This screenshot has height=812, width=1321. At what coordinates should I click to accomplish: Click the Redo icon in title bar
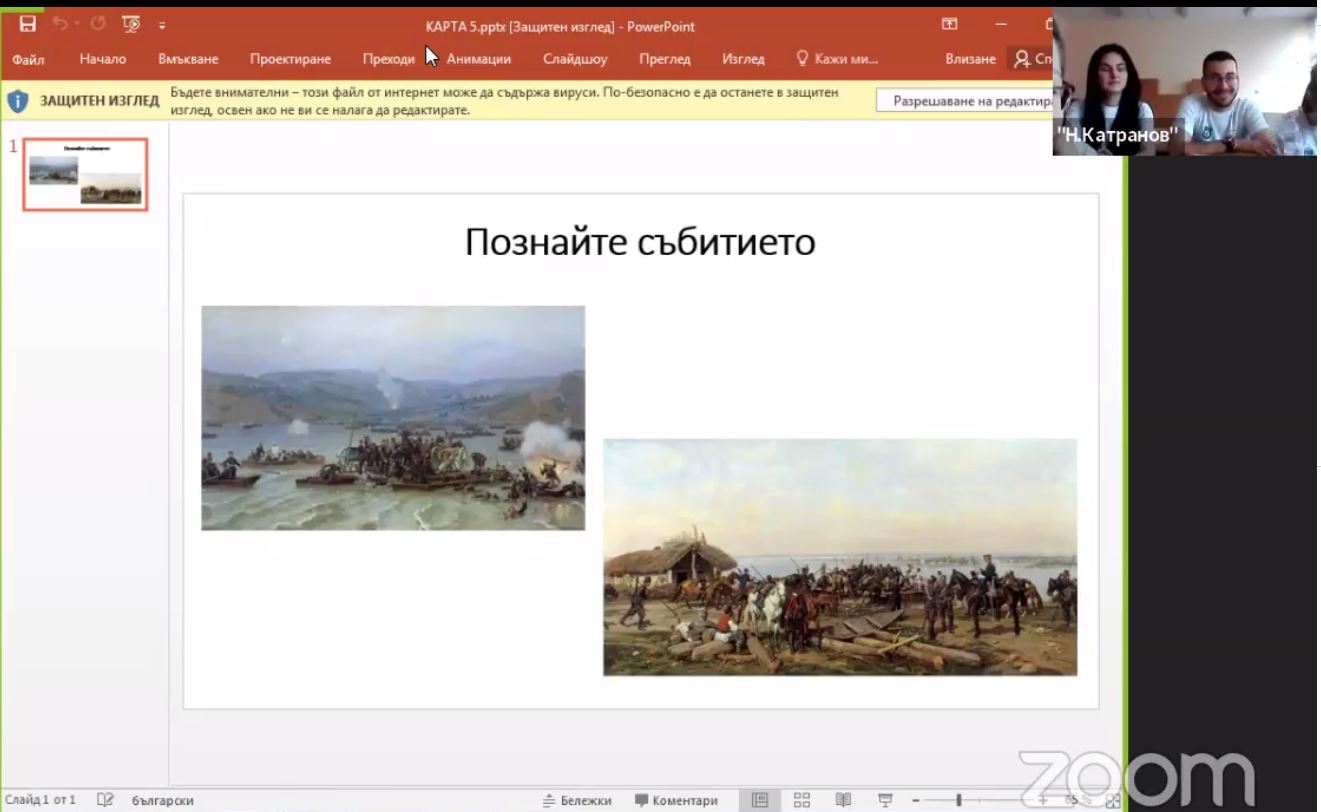(x=97, y=24)
